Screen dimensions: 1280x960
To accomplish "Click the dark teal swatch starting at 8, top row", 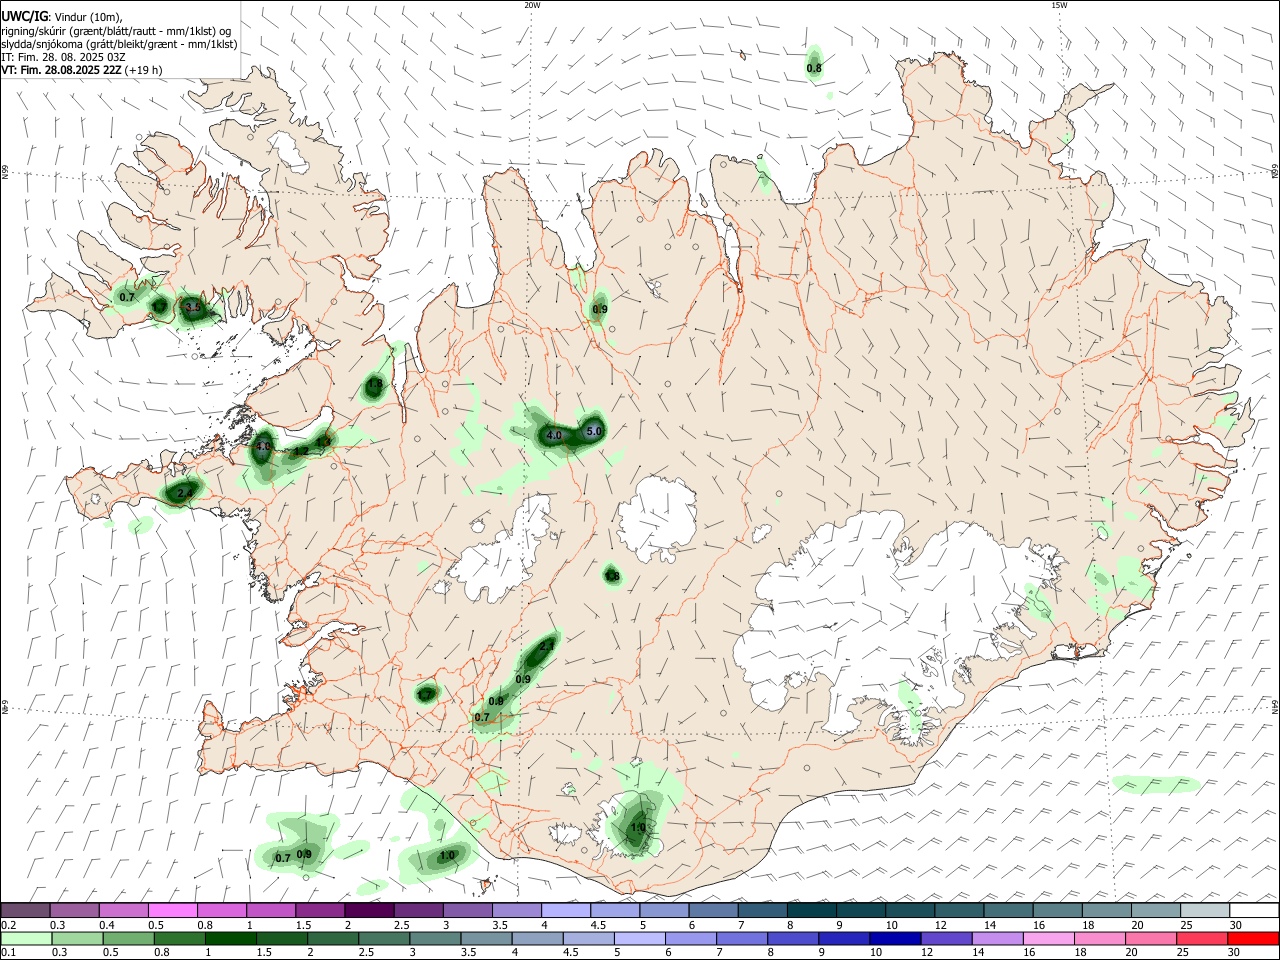I will pos(811,910).
